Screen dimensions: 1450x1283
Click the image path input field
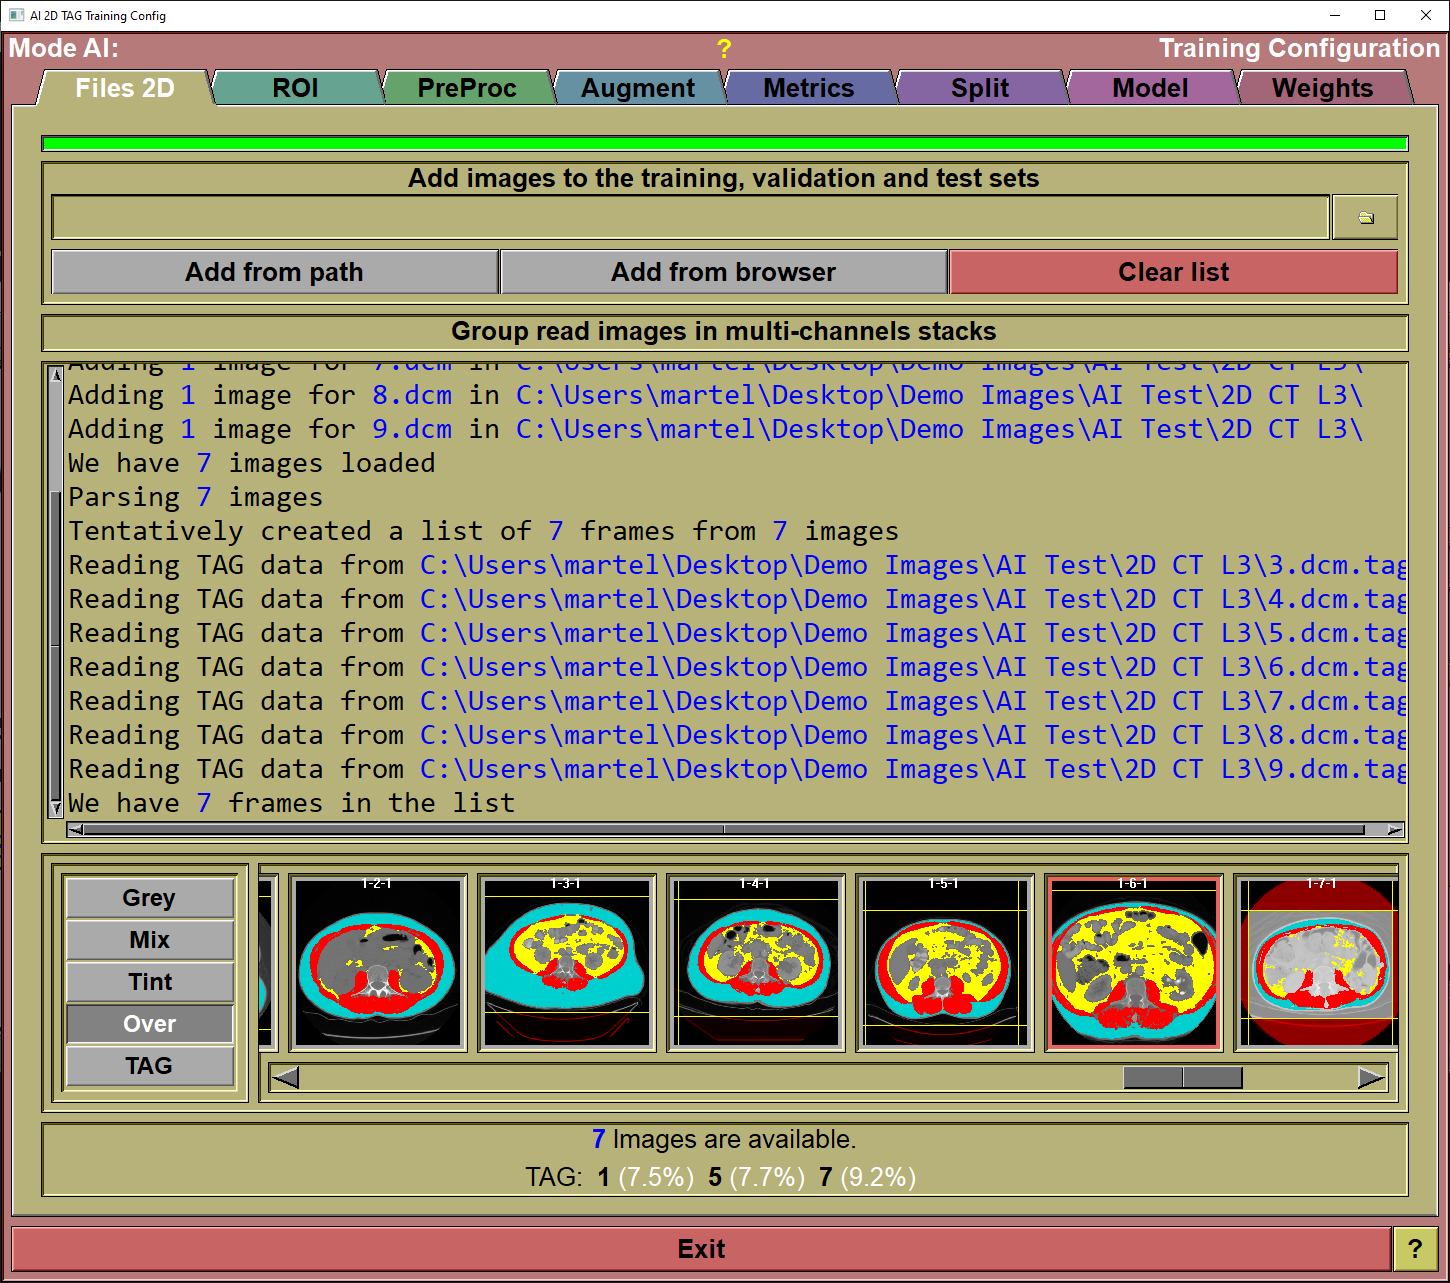pos(690,218)
